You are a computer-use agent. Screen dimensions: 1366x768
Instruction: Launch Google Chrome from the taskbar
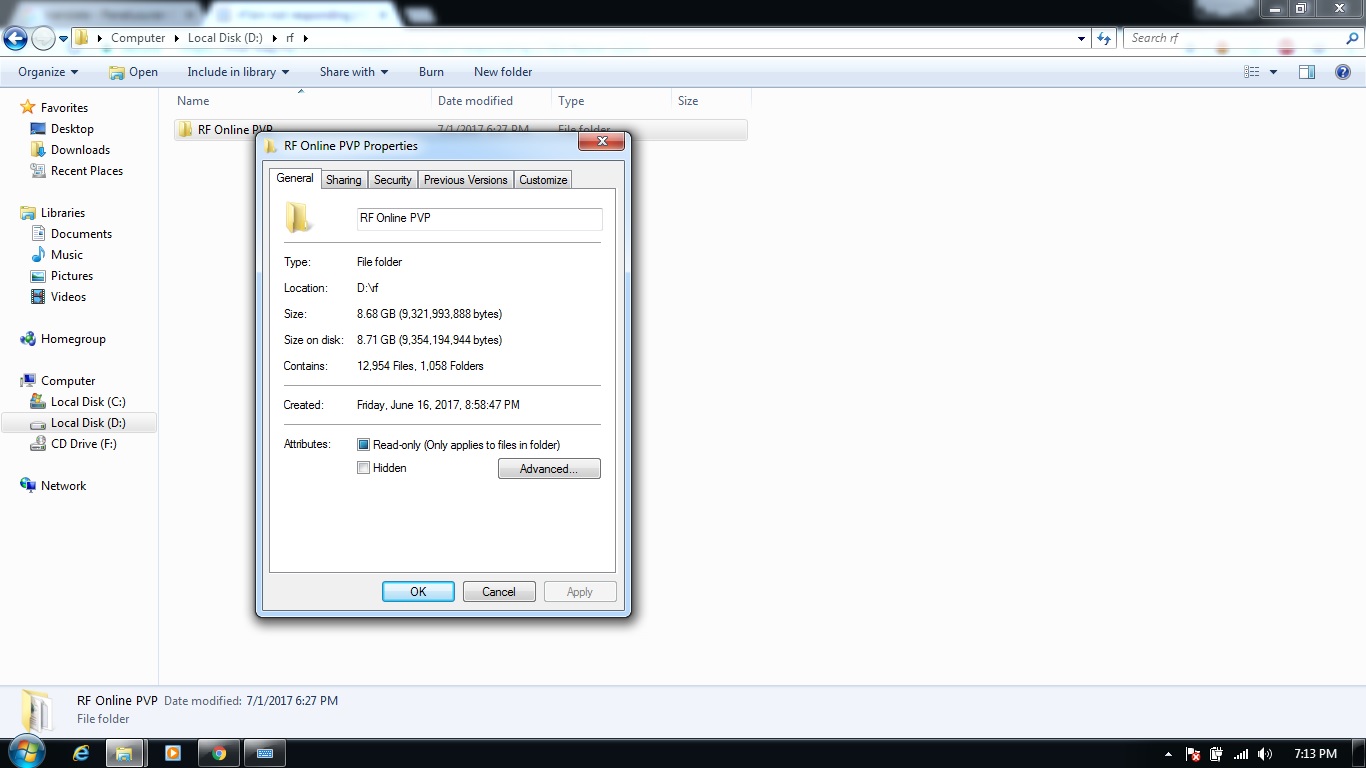219,753
